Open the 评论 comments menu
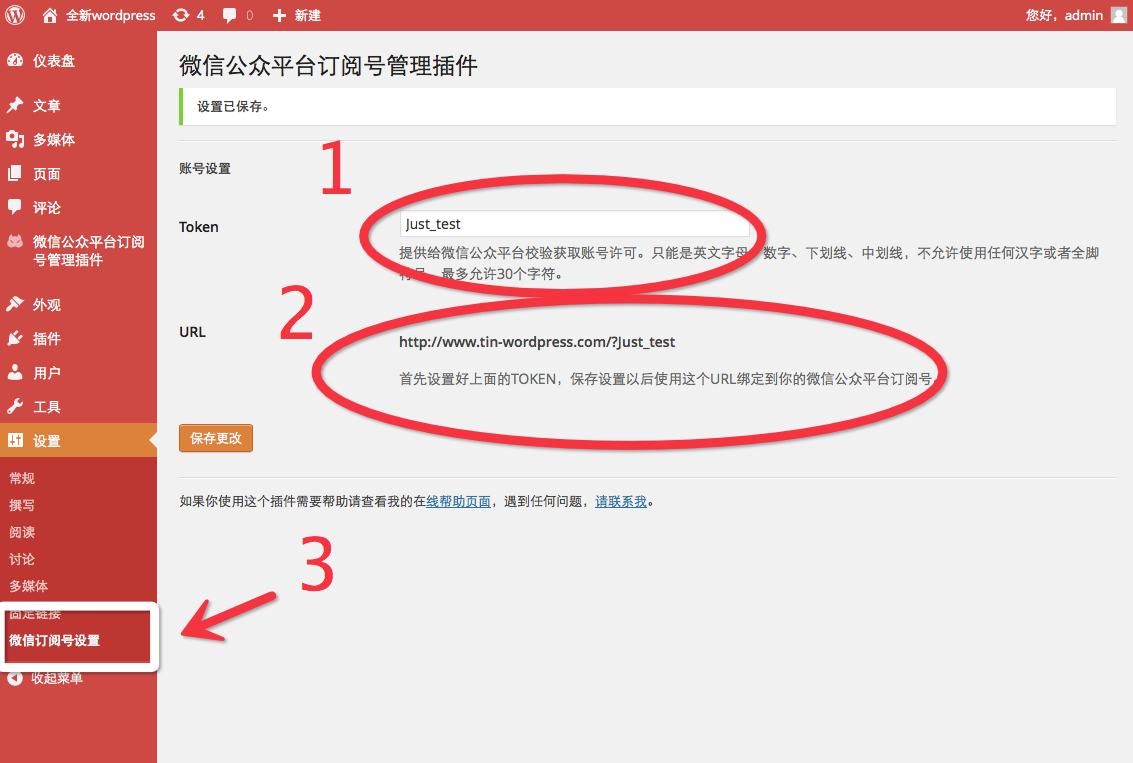Screen dimensions: 1133x763 point(47,208)
